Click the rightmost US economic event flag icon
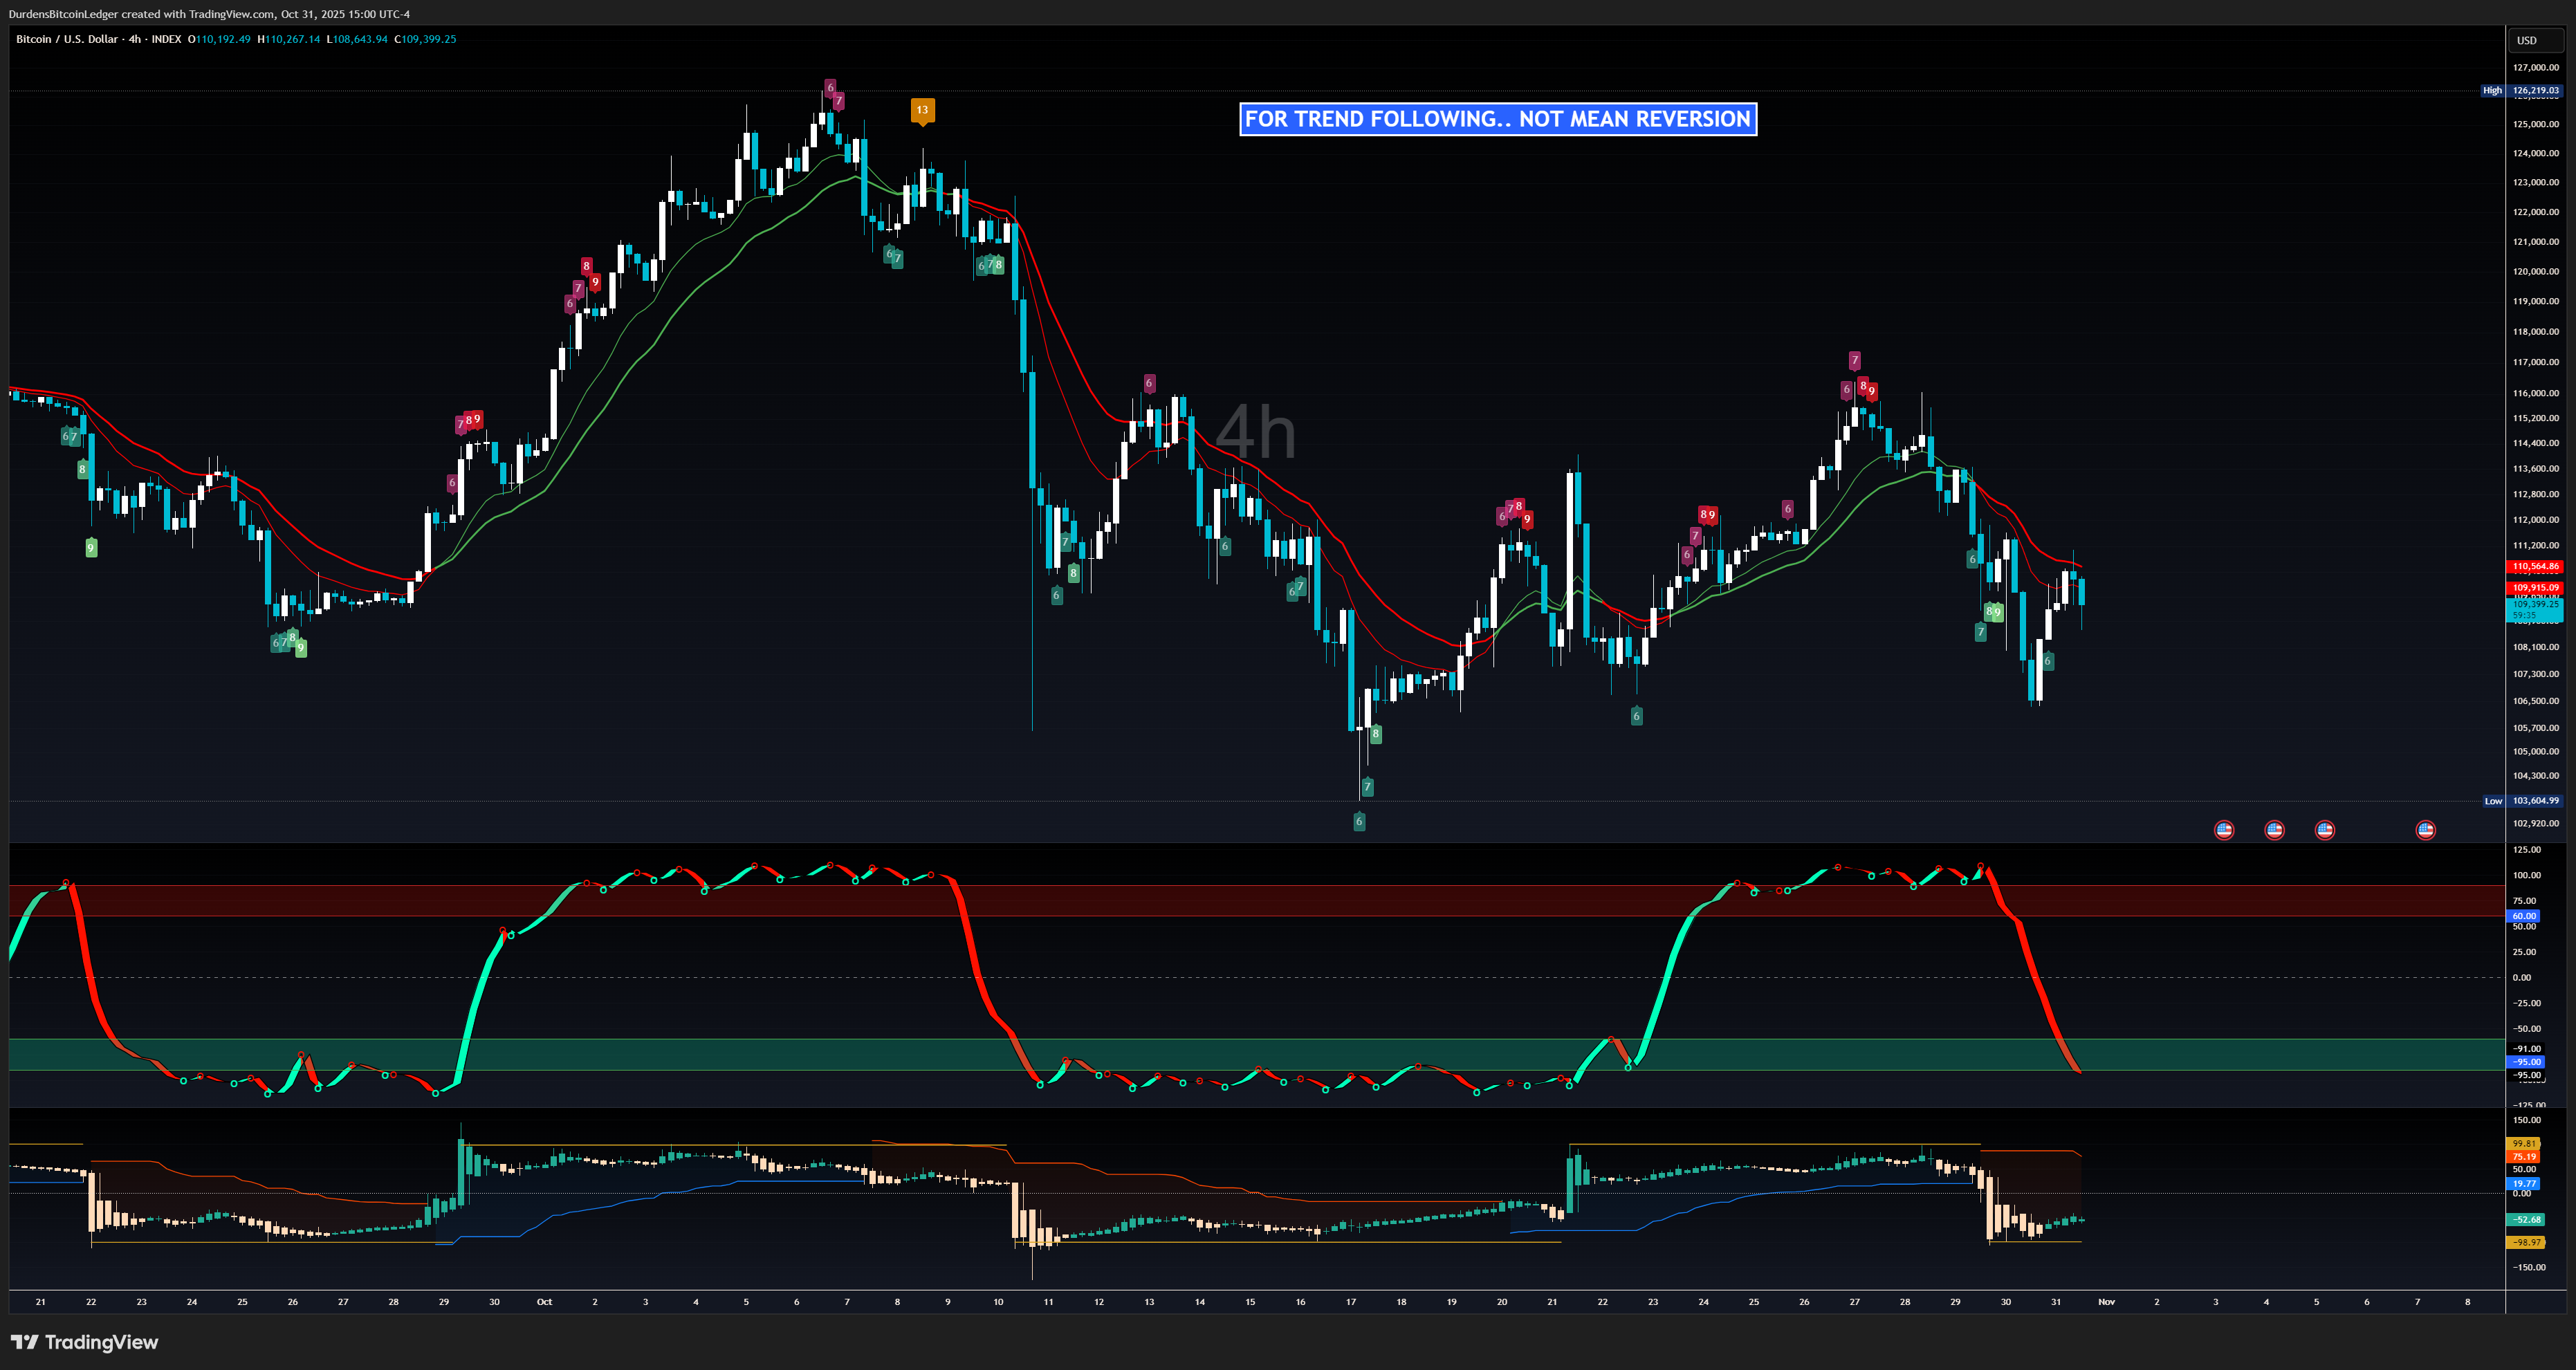 click(2425, 829)
